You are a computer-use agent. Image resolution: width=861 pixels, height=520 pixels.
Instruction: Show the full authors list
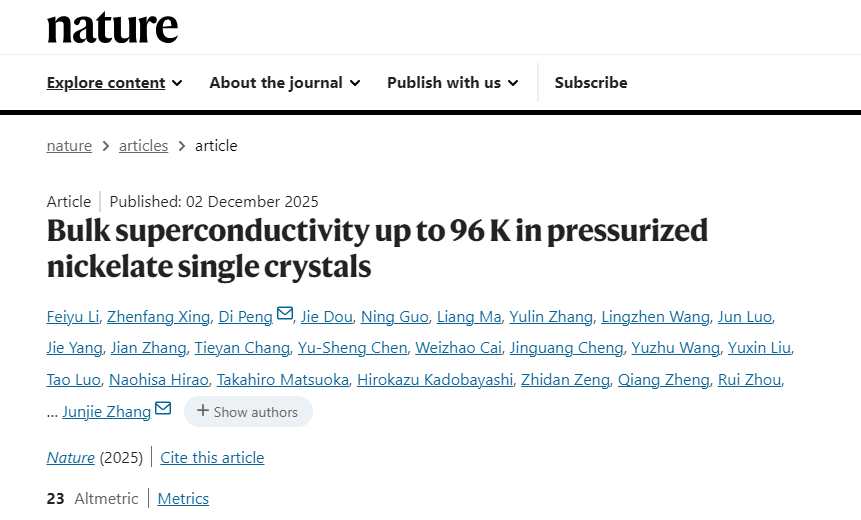(248, 412)
